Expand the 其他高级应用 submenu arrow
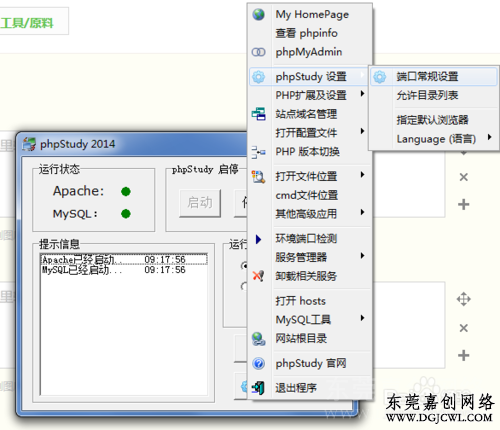This screenshot has width=500, height=430. pos(362,212)
